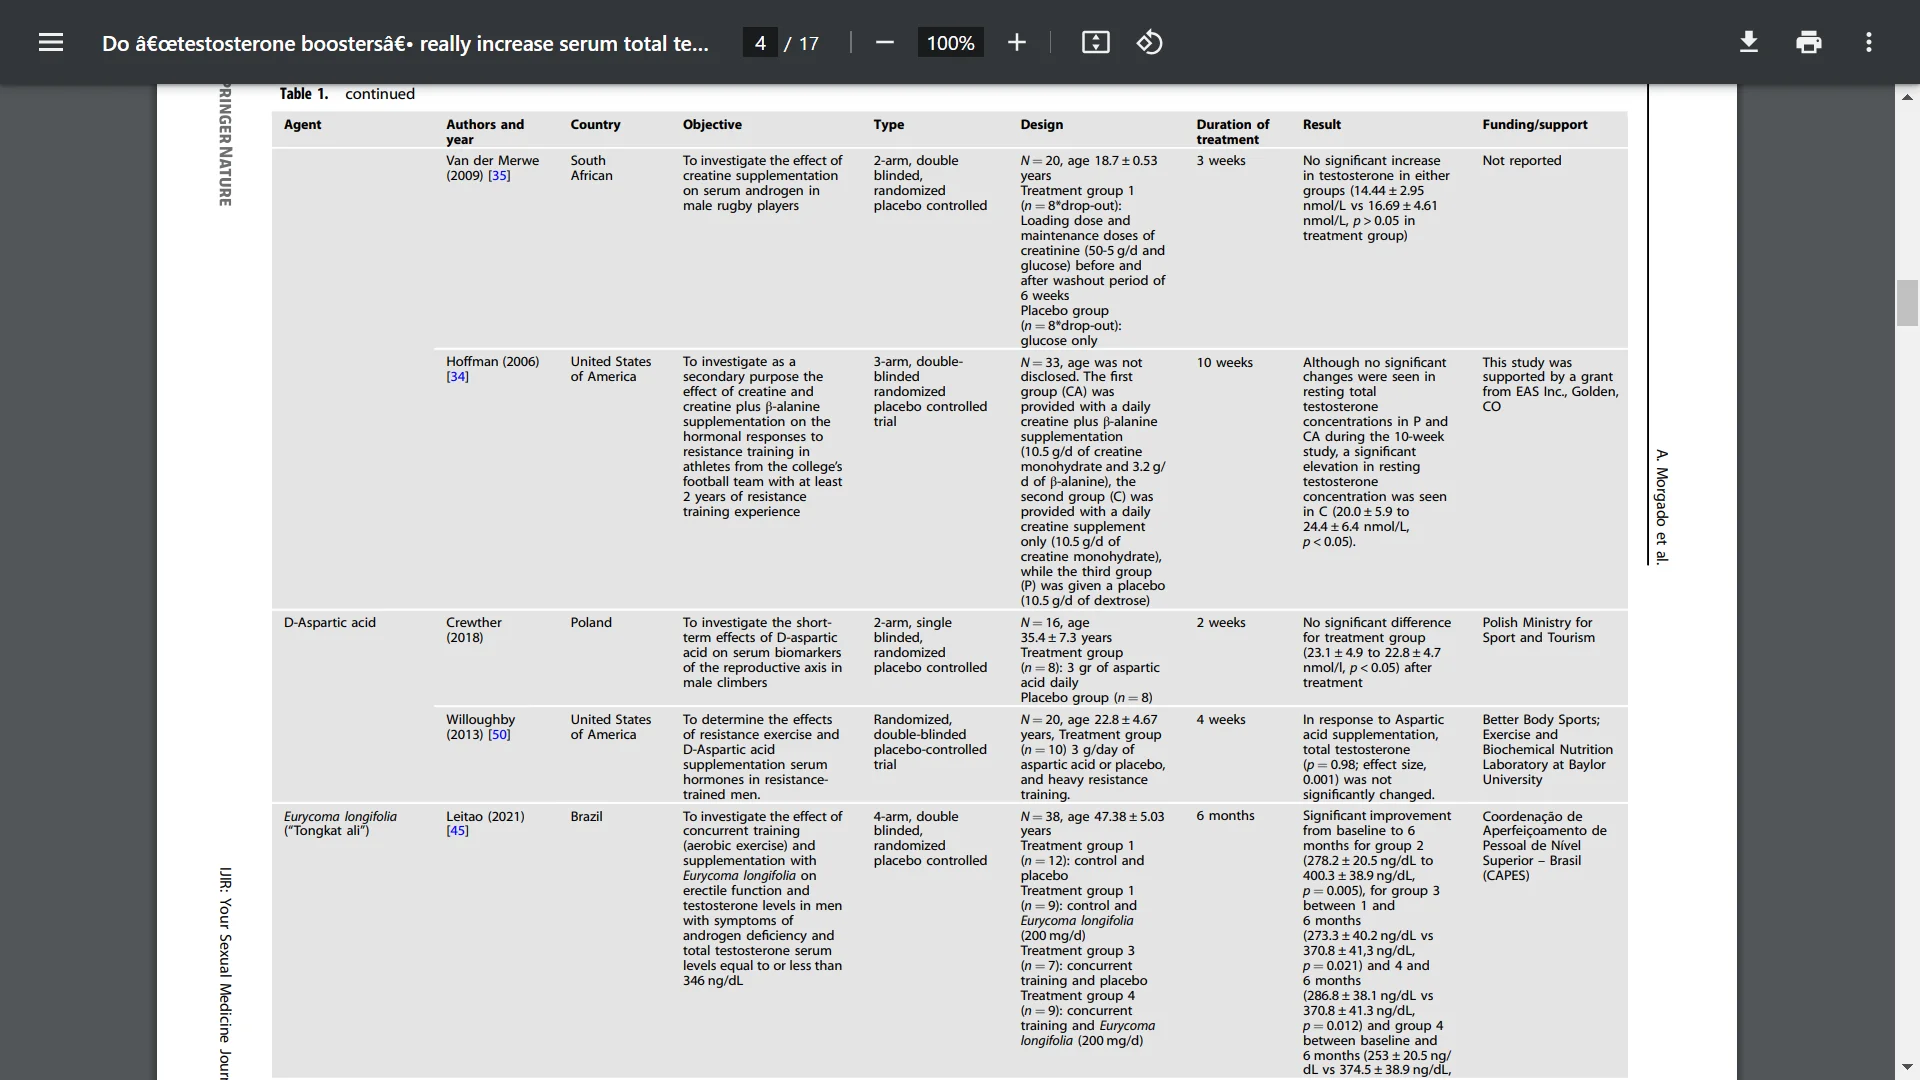
Task: Open citation link [45] for Leitao
Action: (457, 831)
